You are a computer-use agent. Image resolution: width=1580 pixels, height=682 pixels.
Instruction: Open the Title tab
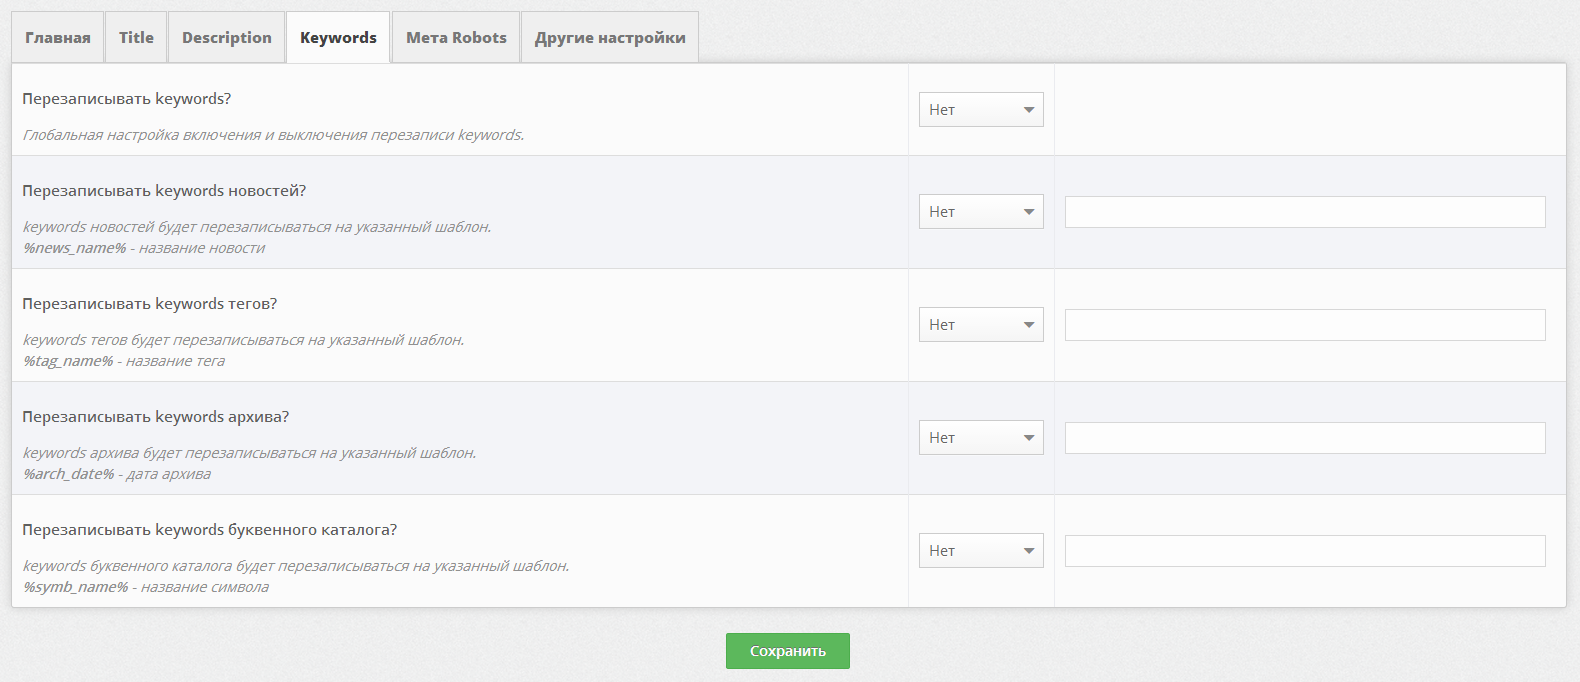coord(136,38)
